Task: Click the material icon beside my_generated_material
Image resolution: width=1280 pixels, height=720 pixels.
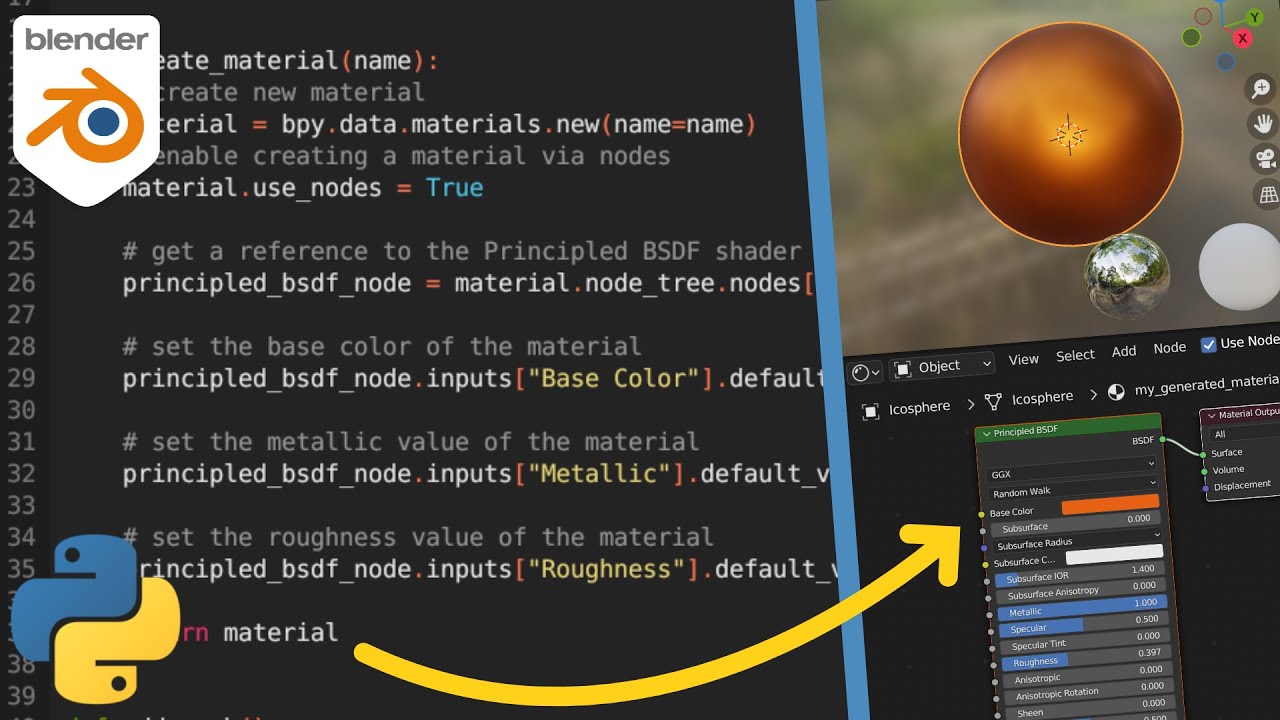Action: (x=1115, y=394)
